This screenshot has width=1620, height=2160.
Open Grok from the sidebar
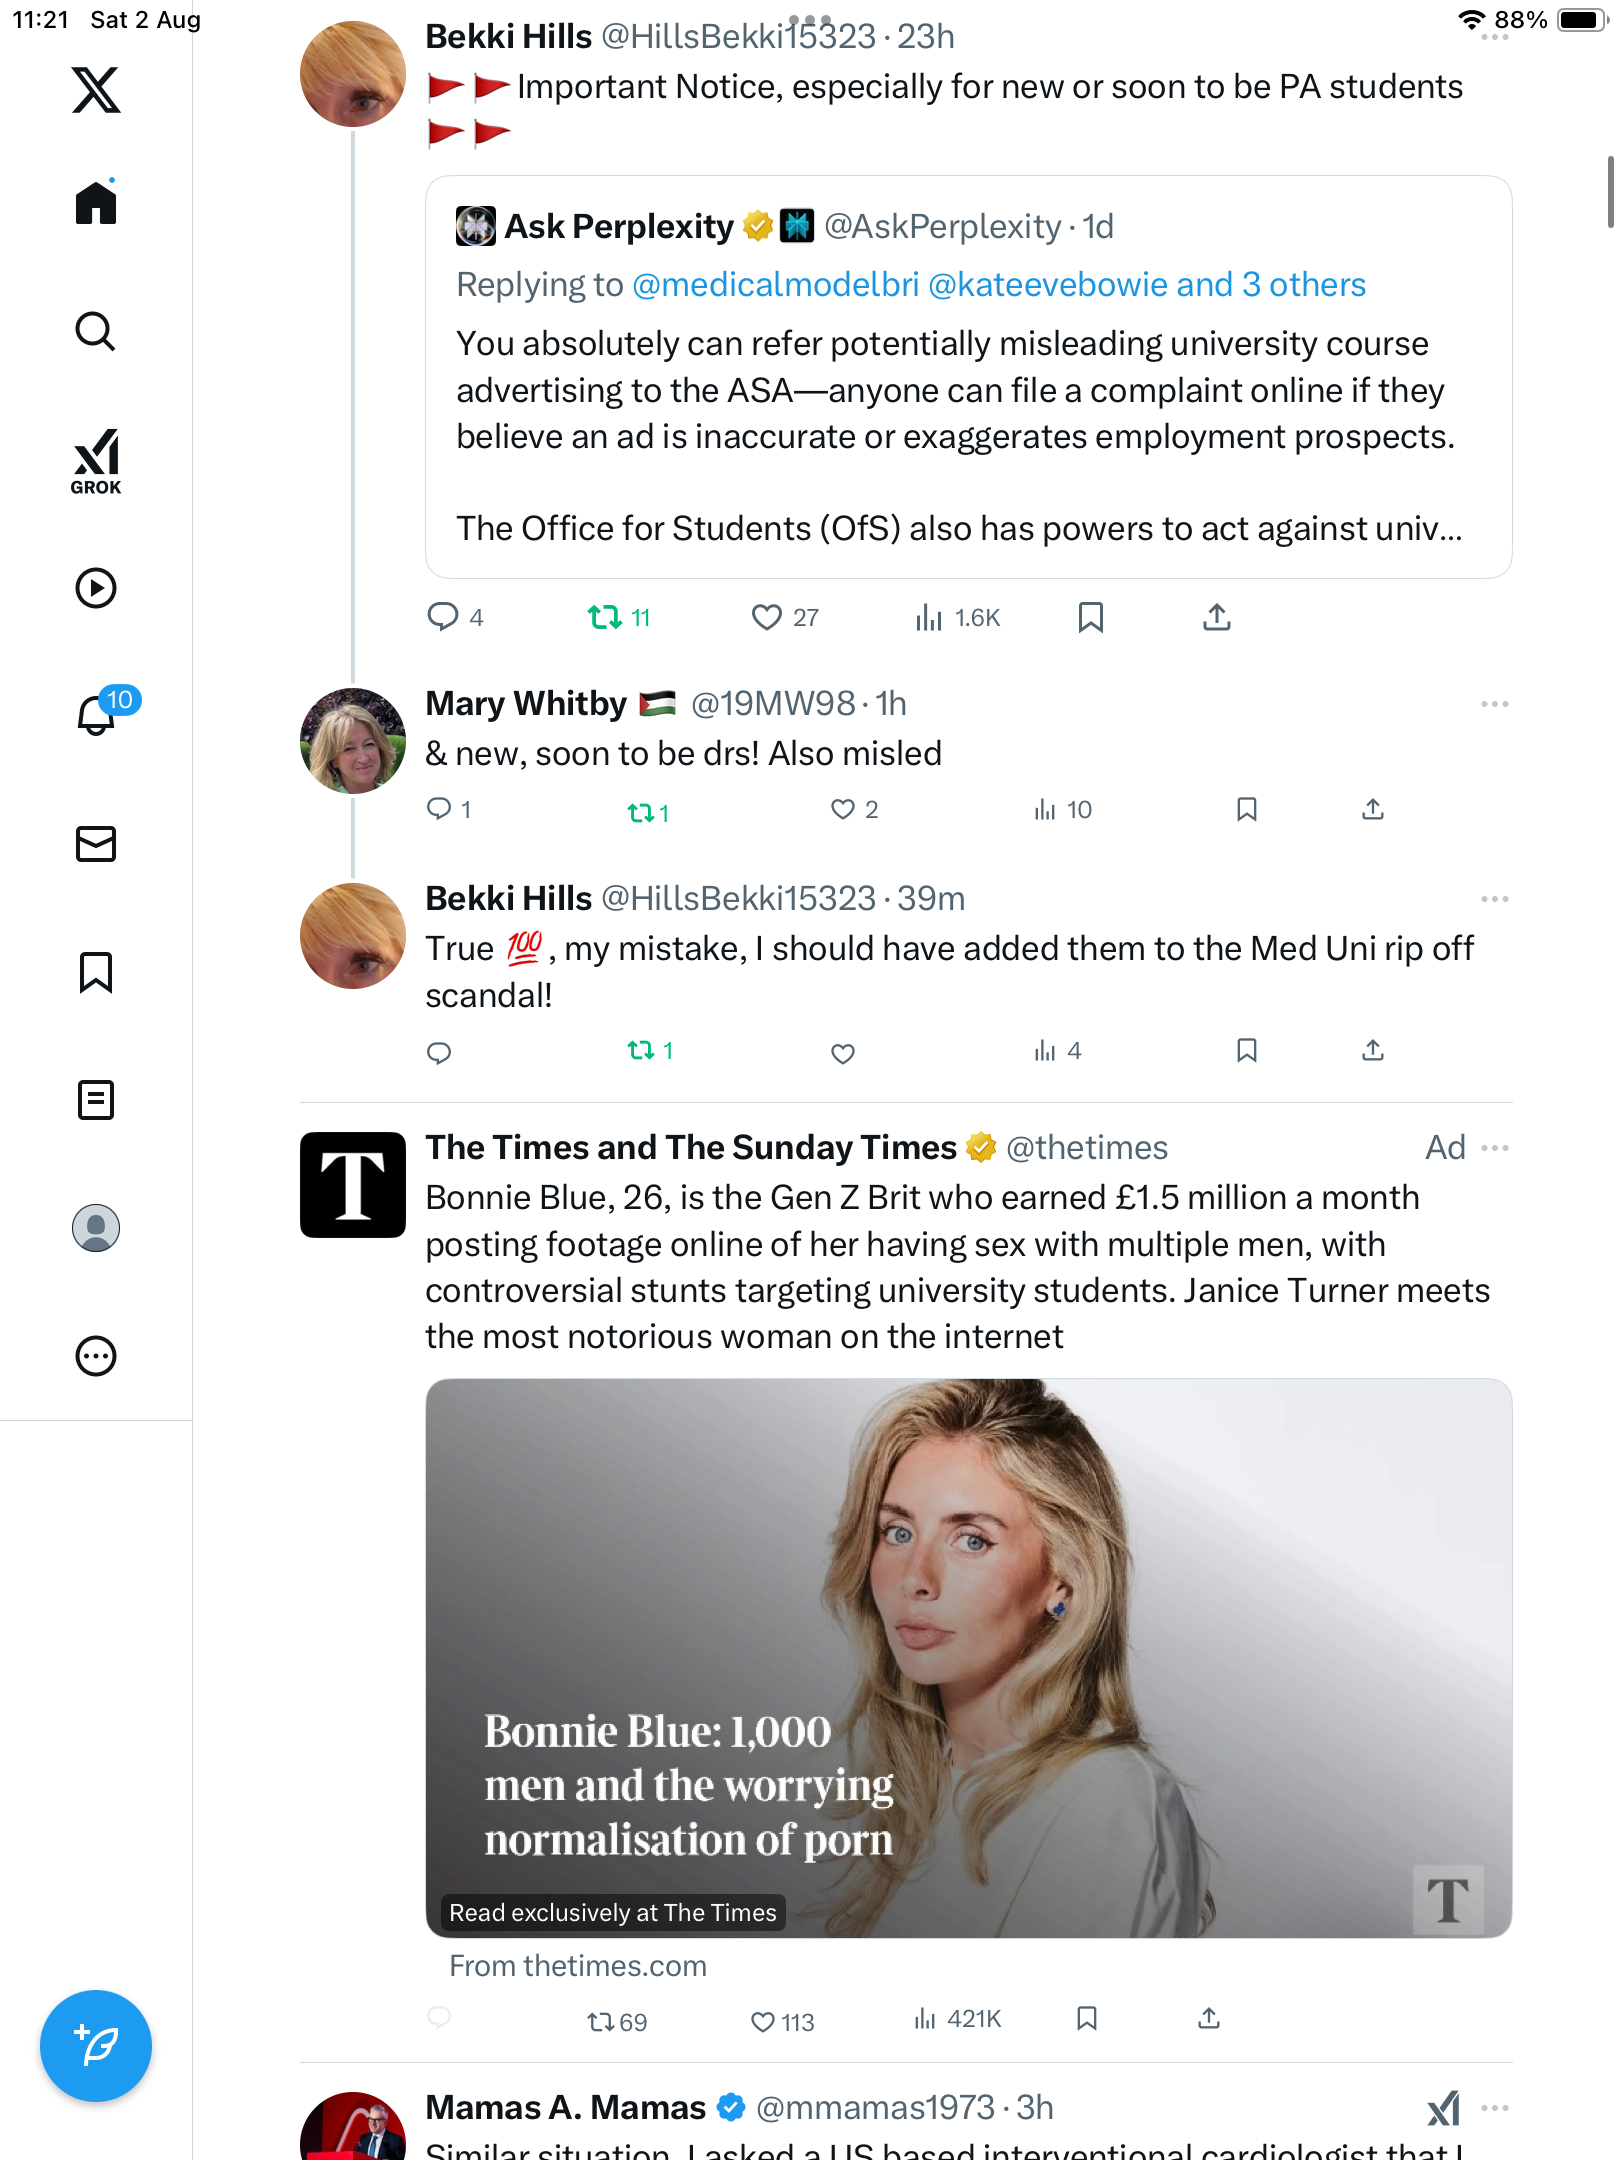(96, 462)
